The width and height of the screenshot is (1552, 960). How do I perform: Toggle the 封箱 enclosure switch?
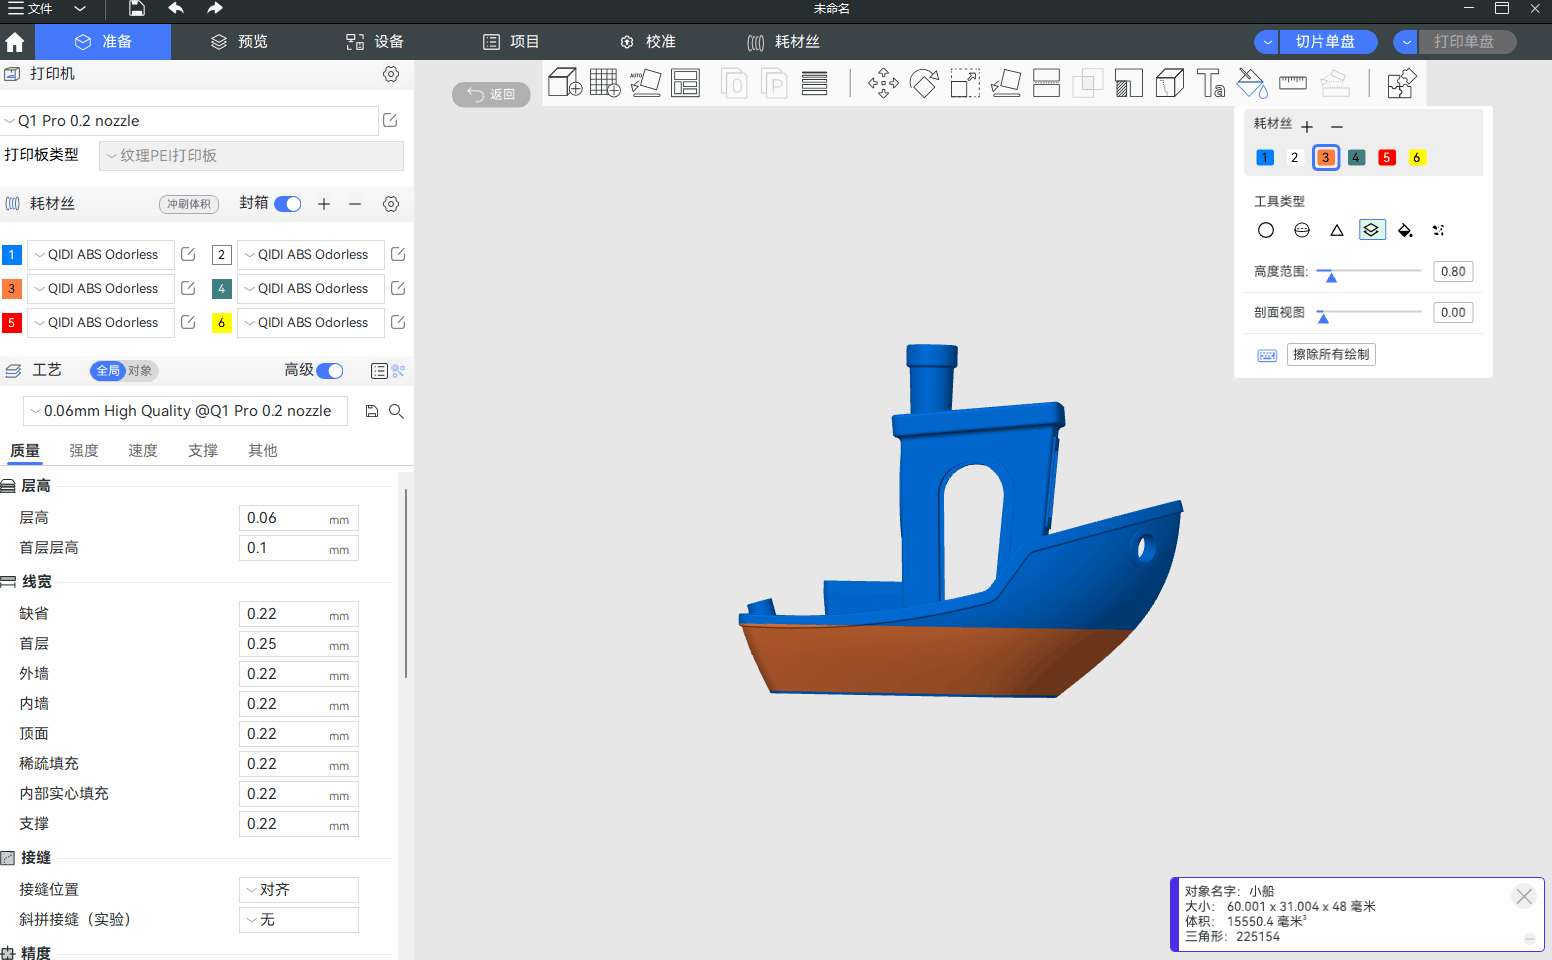288,204
